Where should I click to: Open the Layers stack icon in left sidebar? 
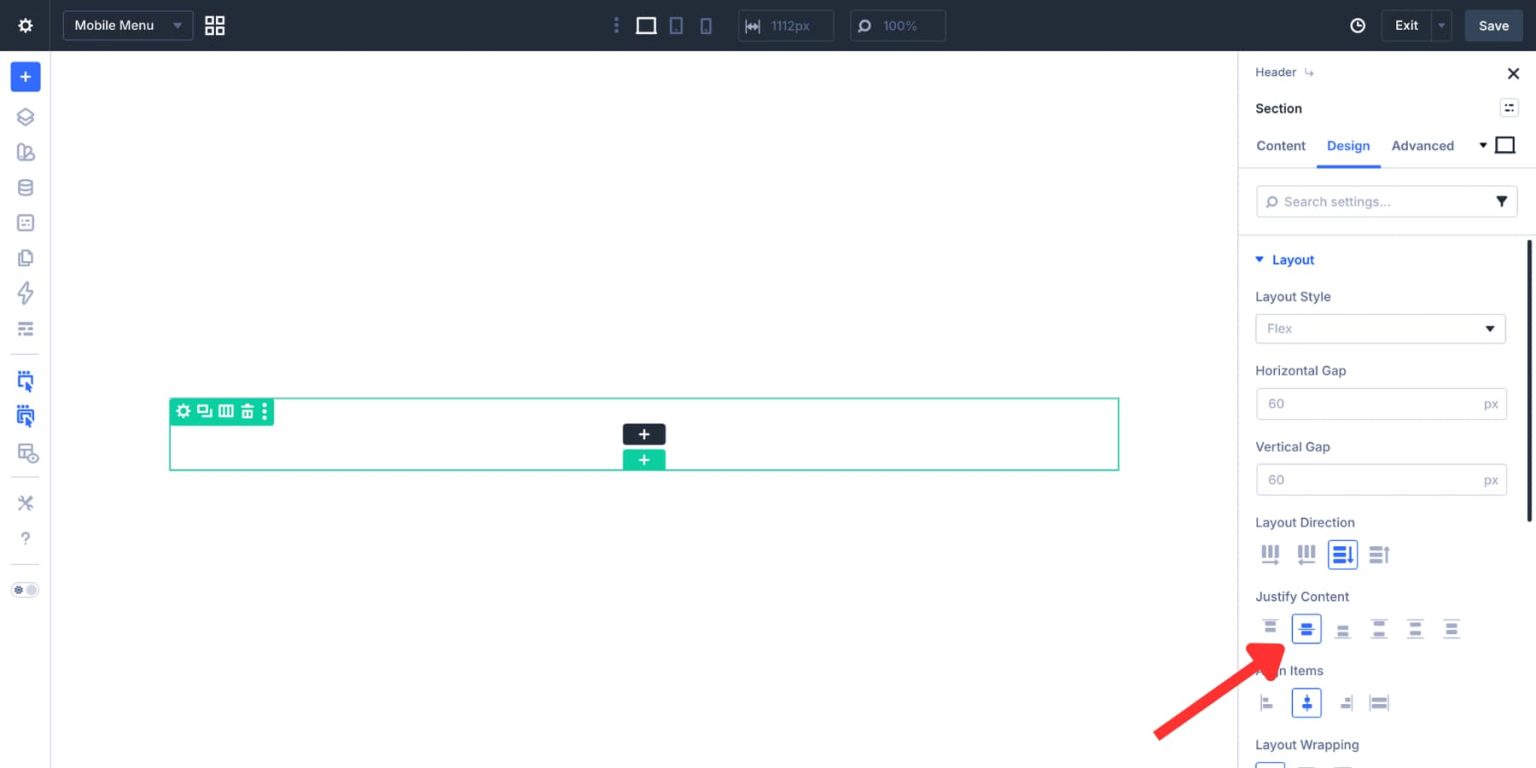pos(25,117)
